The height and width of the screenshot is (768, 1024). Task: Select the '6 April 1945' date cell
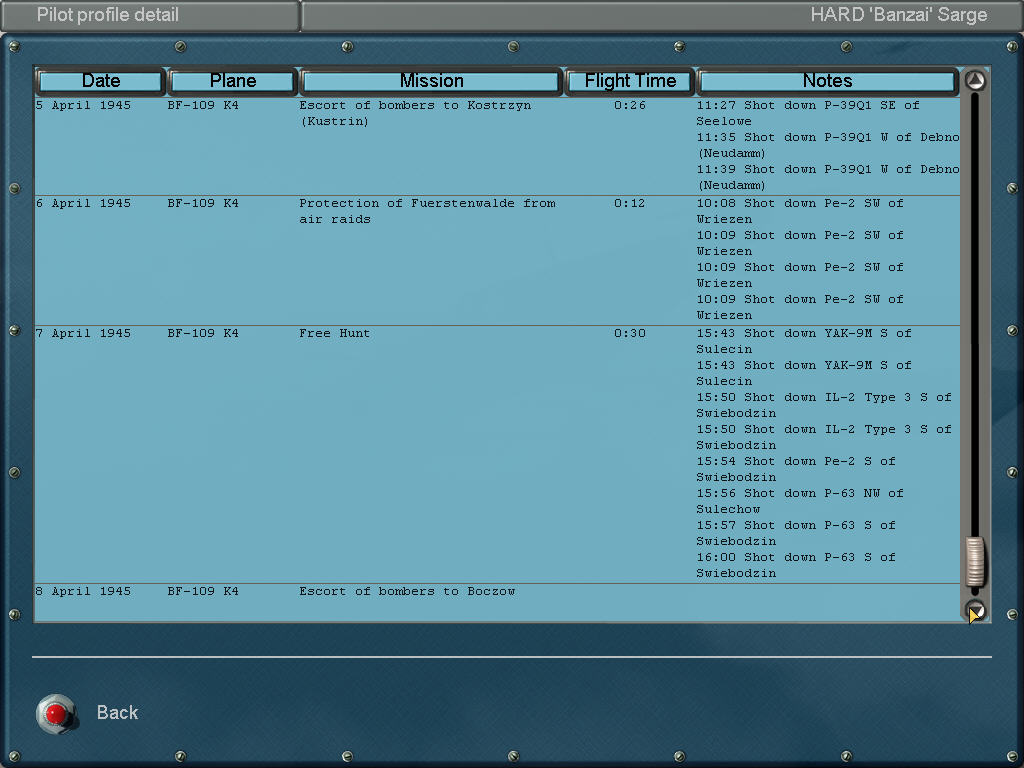[x=84, y=203]
